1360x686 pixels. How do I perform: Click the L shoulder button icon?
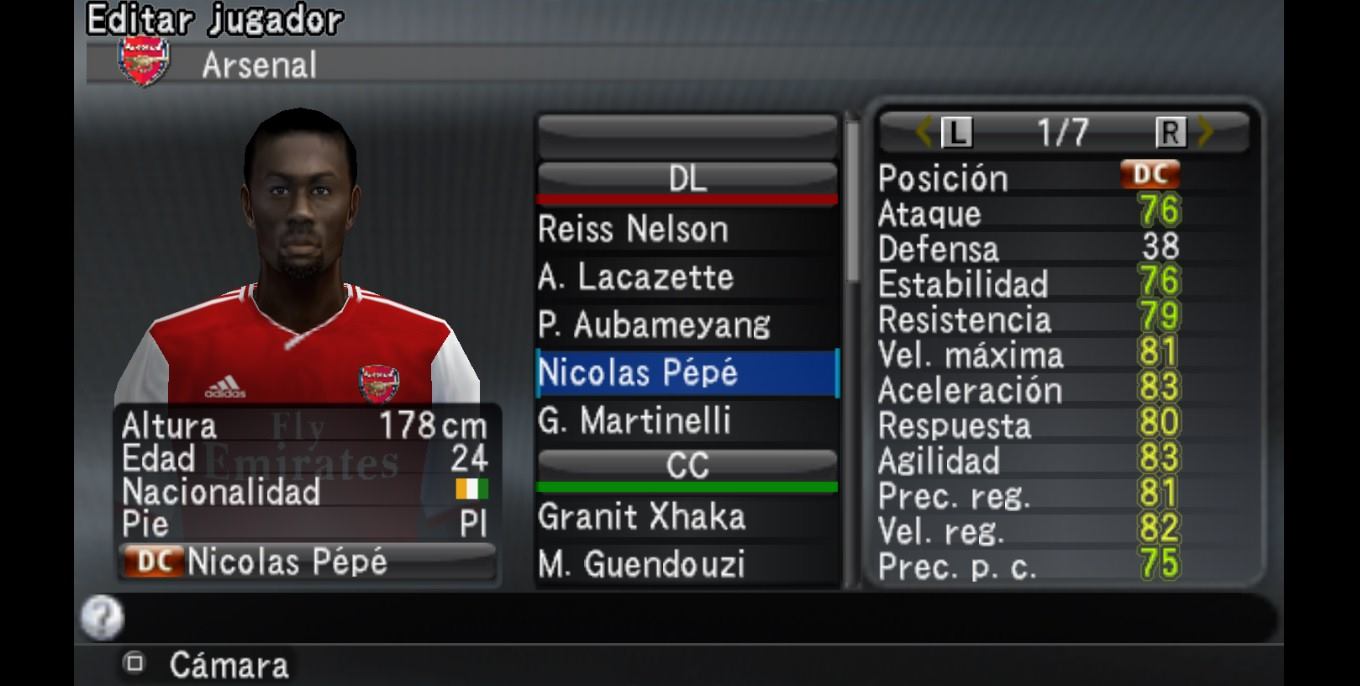click(x=957, y=132)
